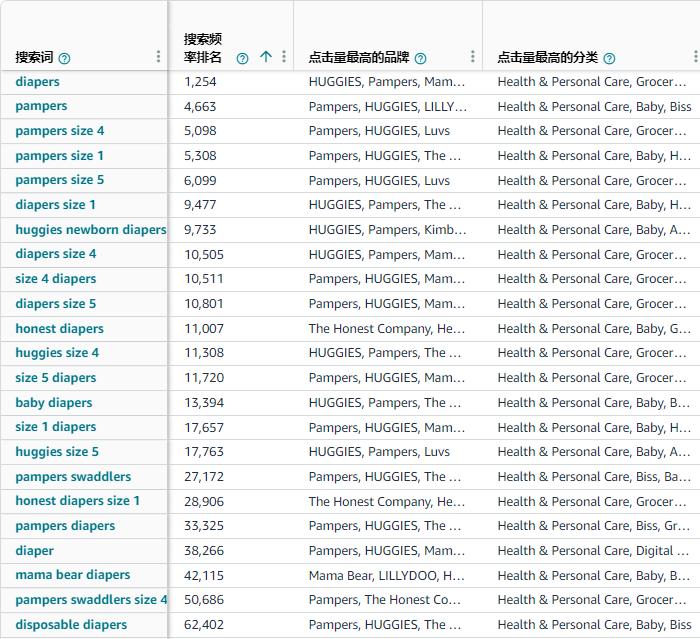
Task: Select rank value 11,007
Action: point(204,329)
